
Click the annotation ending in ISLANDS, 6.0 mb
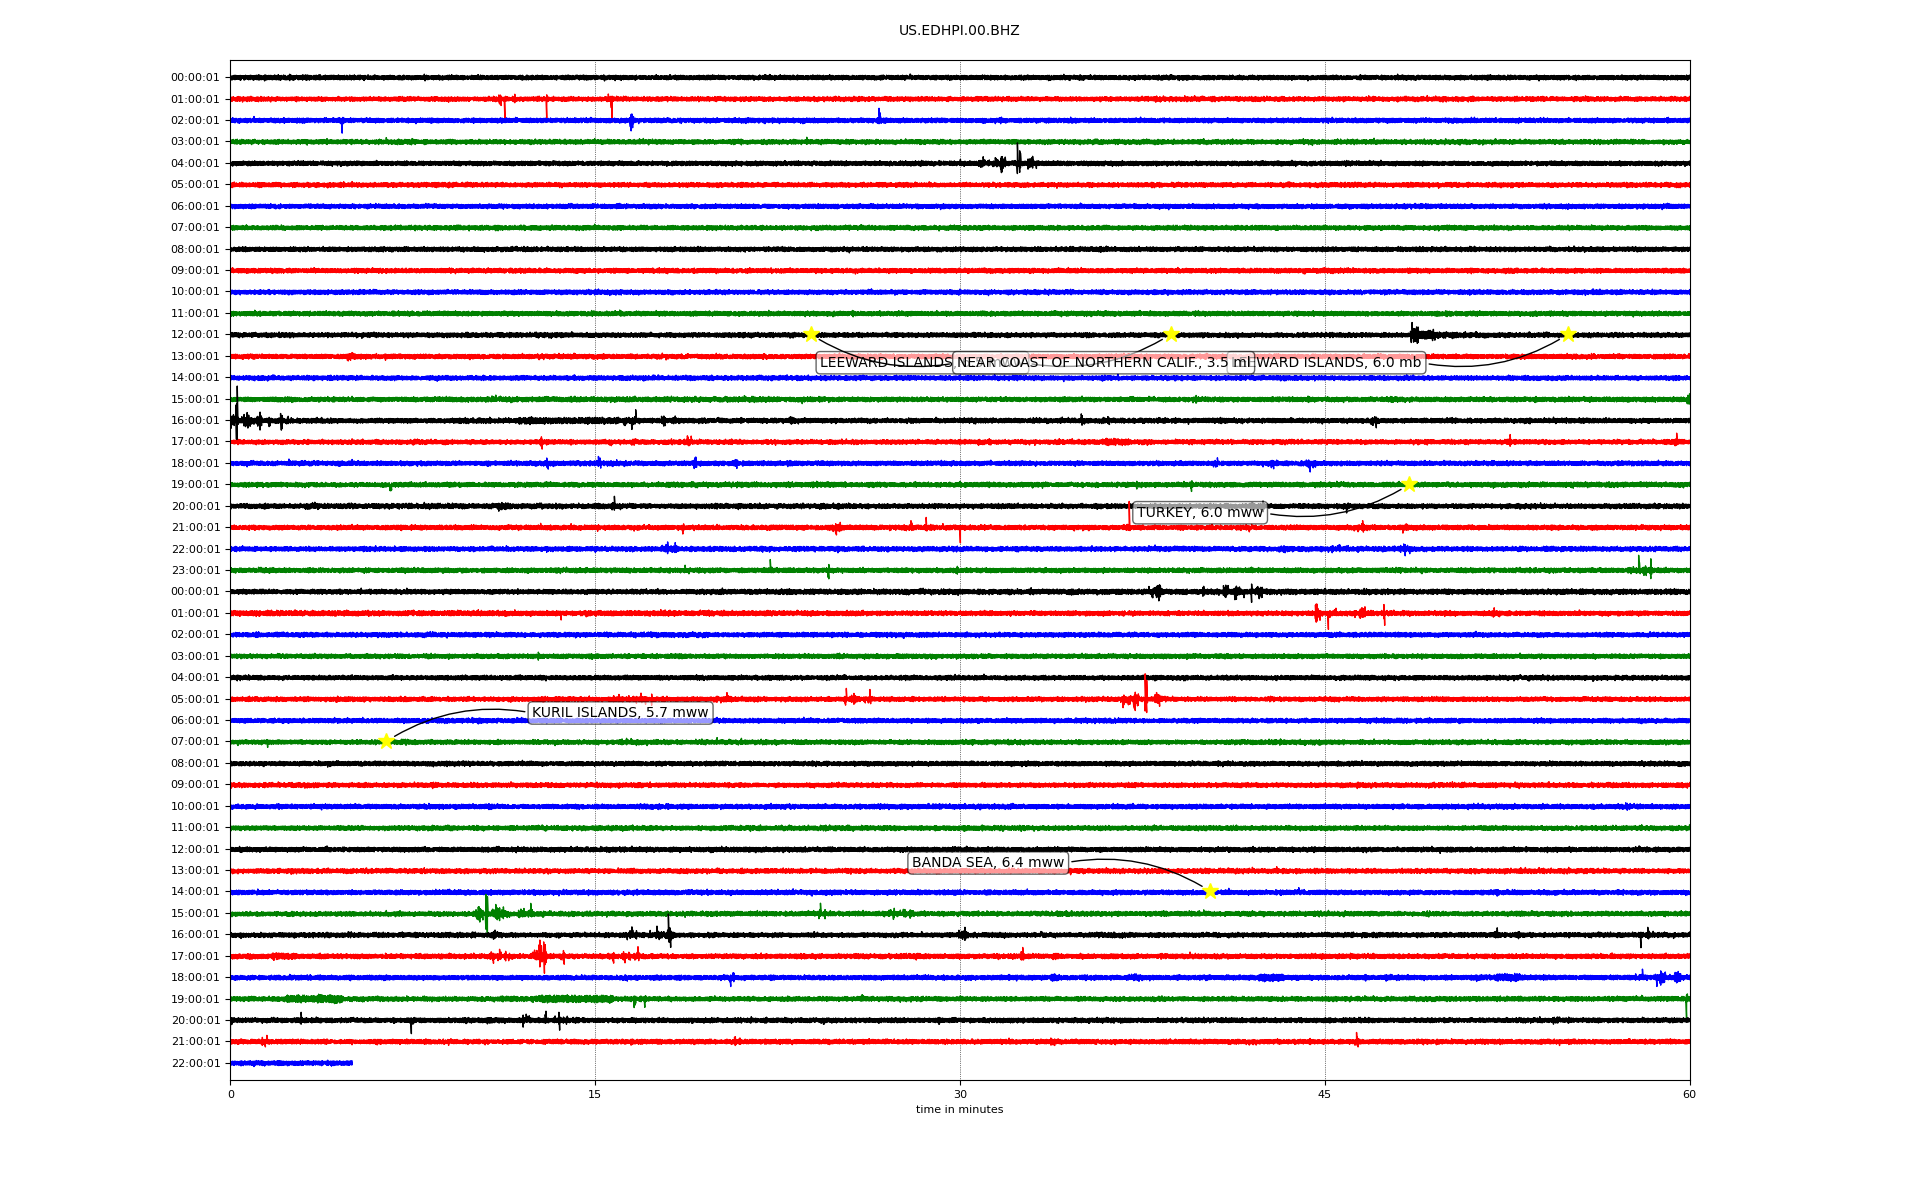click(1340, 363)
